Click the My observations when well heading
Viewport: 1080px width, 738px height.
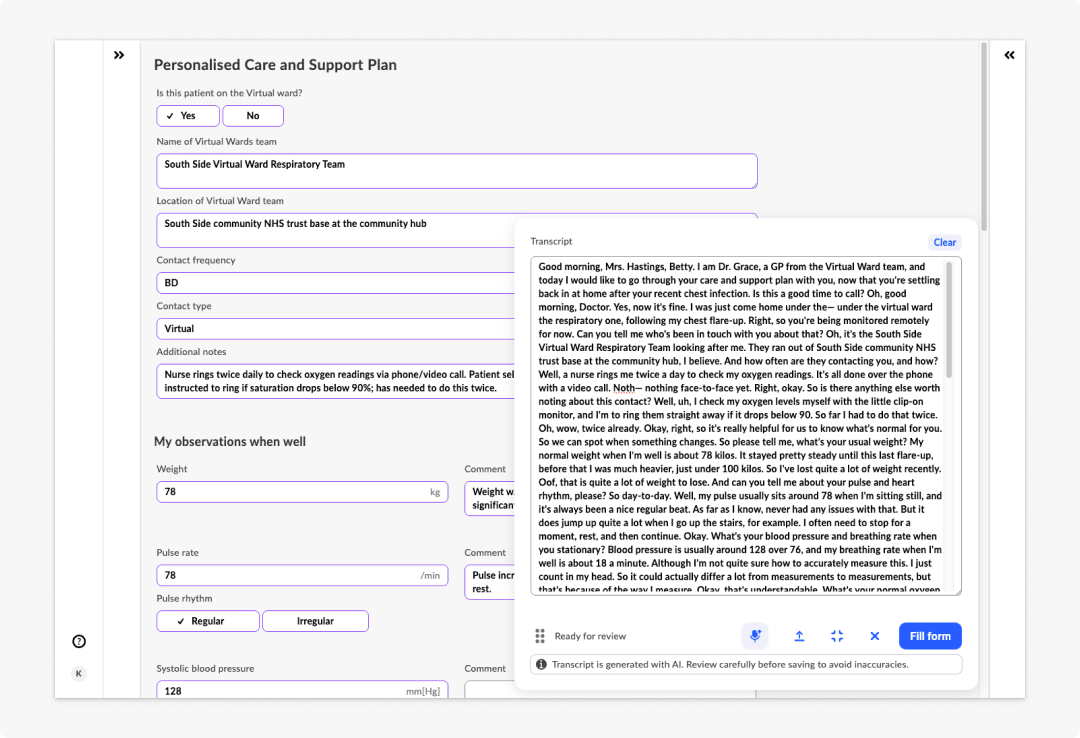click(x=230, y=442)
